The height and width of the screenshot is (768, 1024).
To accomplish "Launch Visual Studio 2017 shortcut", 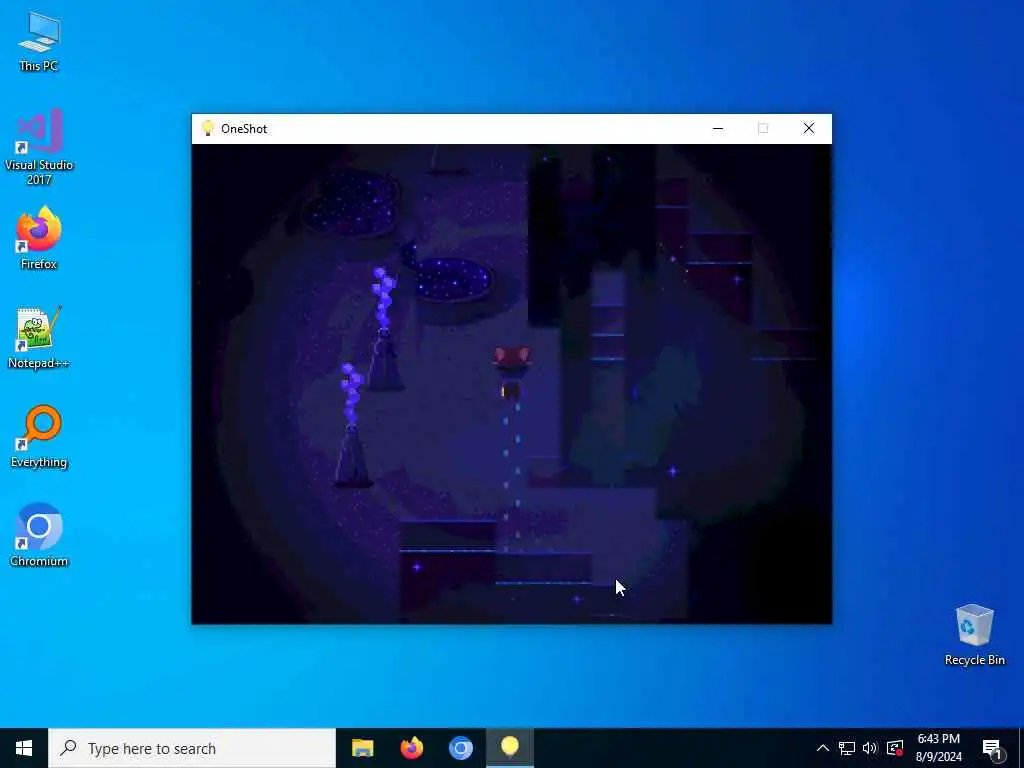I will pos(39,146).
